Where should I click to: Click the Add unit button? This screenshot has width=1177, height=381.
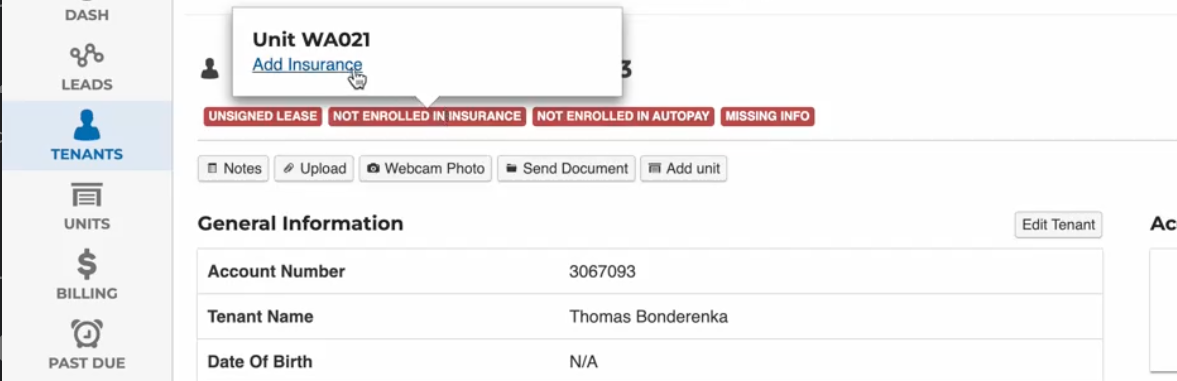(x=683, y=169)
